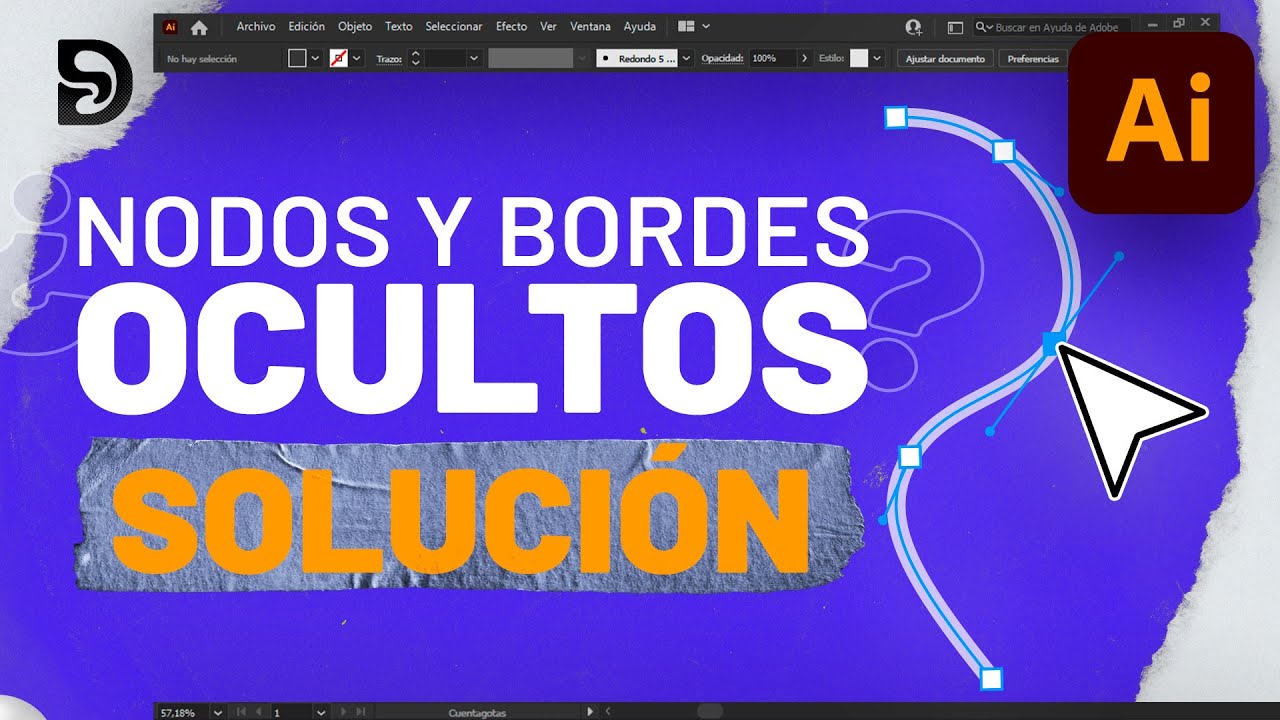1280x720 pixels.
Task: Click the Trazo weight stepper arrows
Action: pos(416,59)
